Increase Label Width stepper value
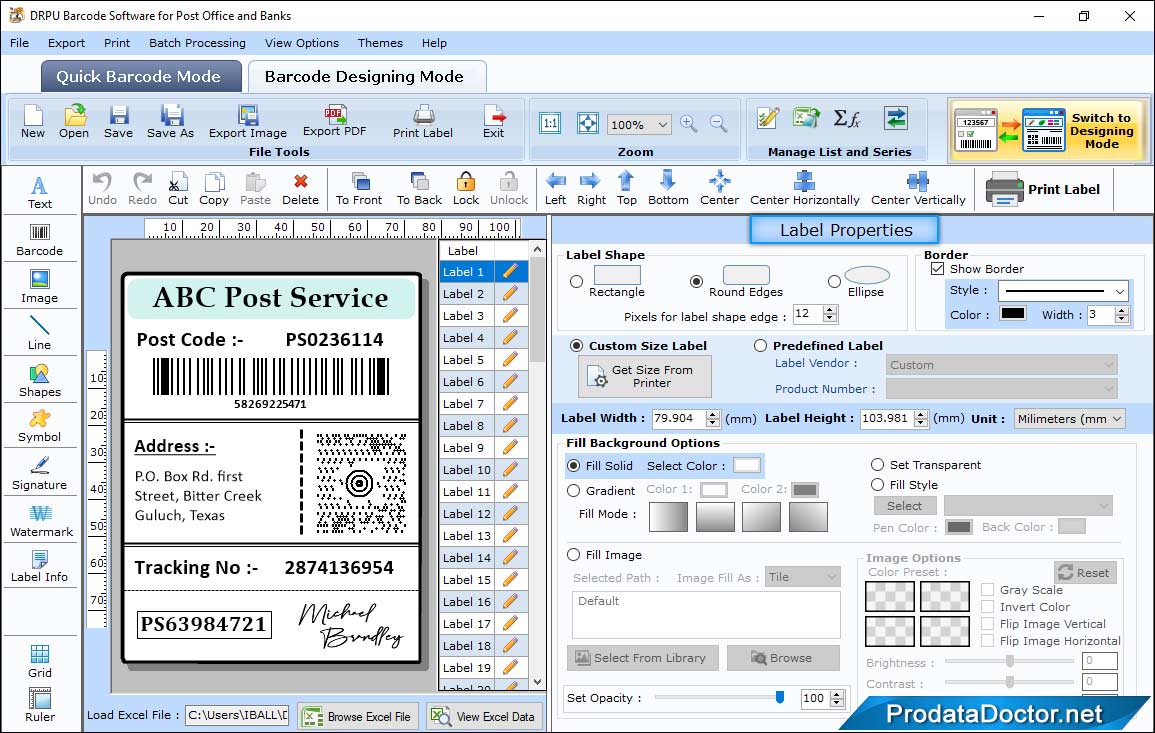The image size is (1155, 733). [712, 414]
